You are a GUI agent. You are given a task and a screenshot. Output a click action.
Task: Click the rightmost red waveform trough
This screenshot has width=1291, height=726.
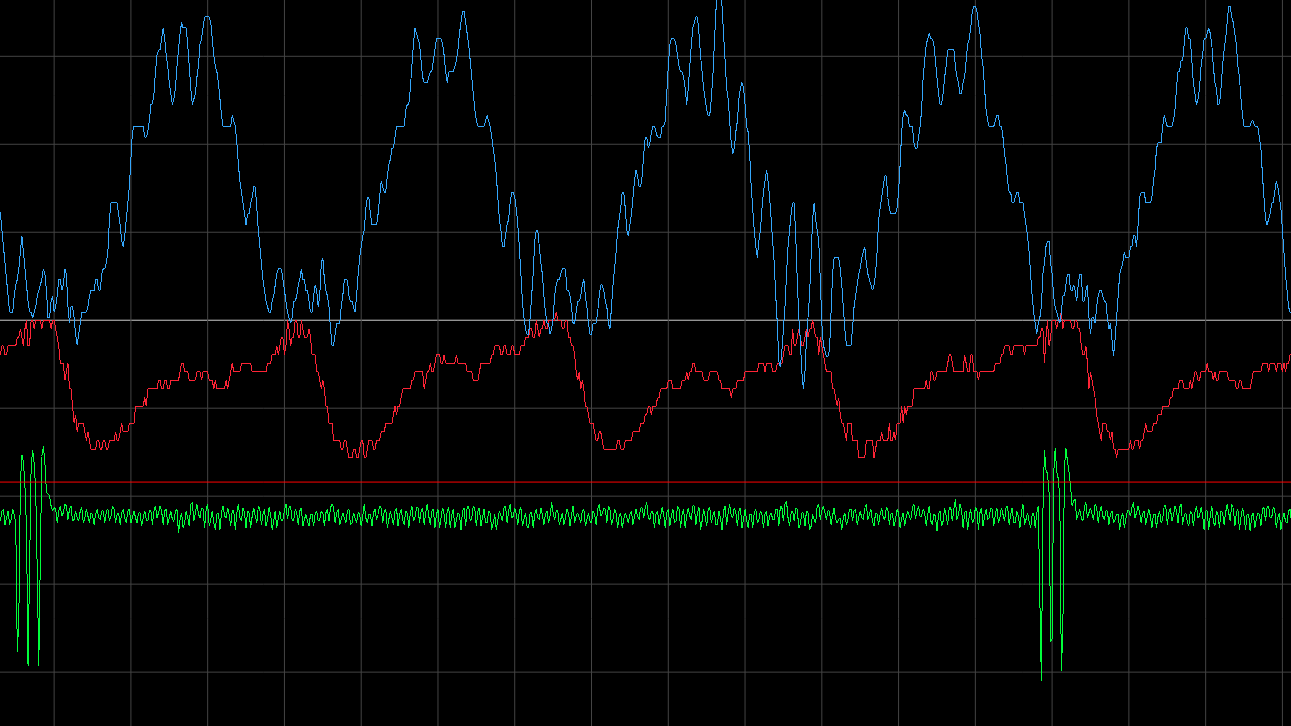1120,454
